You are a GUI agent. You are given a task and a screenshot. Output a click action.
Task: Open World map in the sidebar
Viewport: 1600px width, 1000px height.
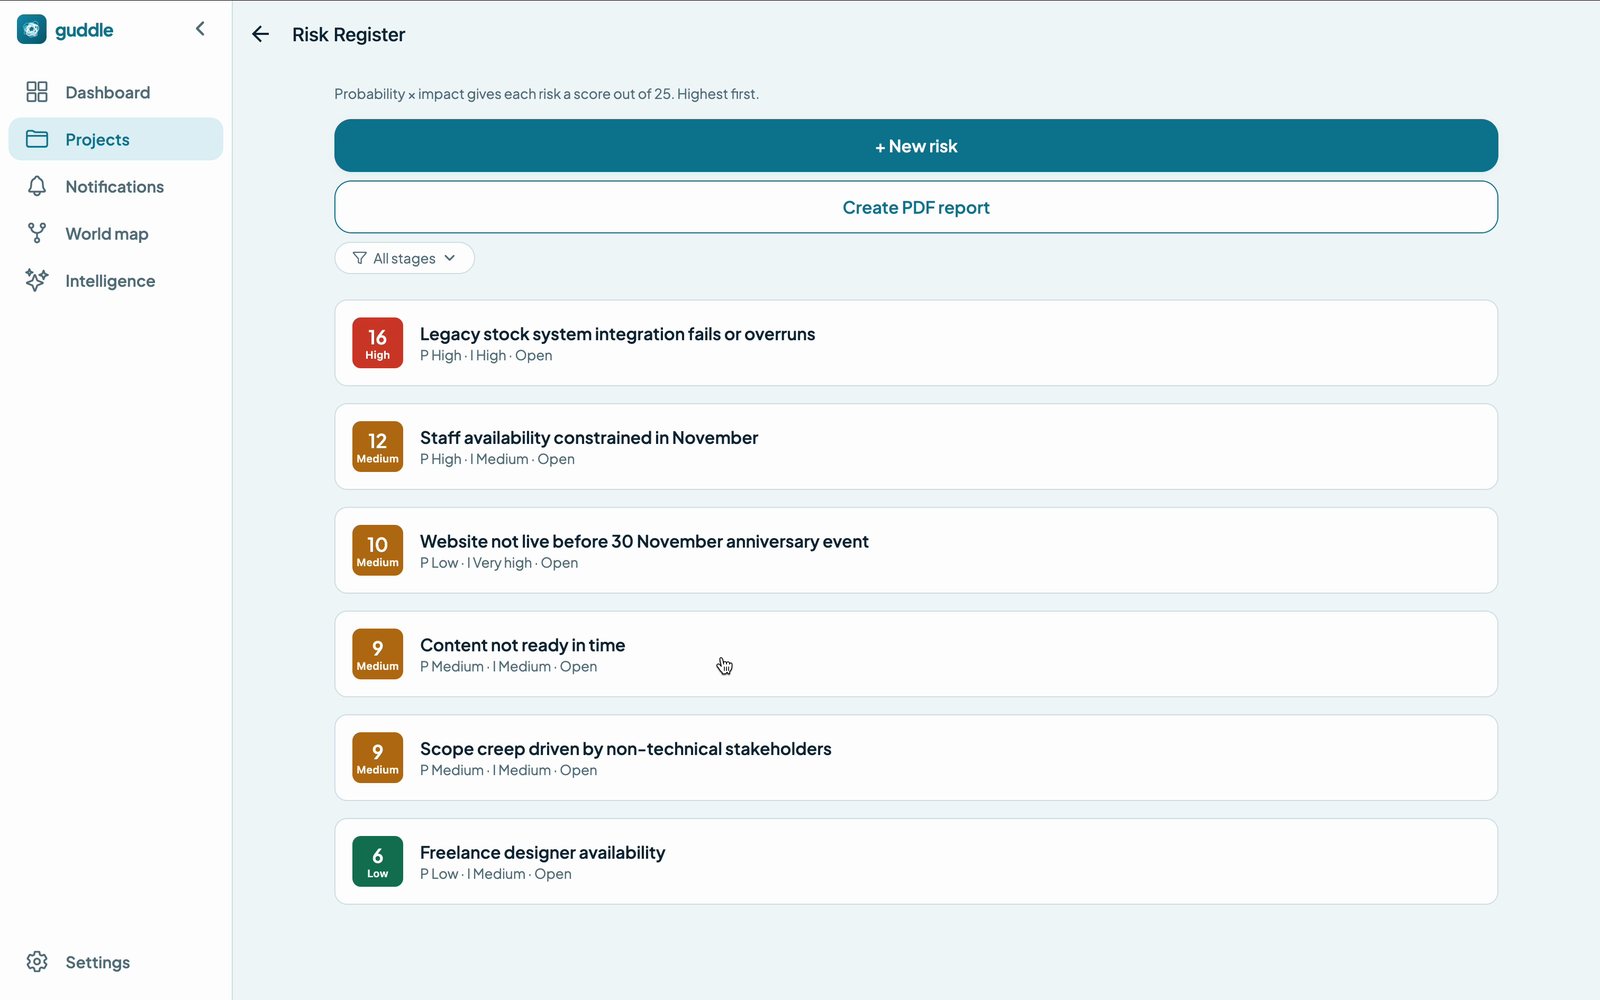[116, 233]
